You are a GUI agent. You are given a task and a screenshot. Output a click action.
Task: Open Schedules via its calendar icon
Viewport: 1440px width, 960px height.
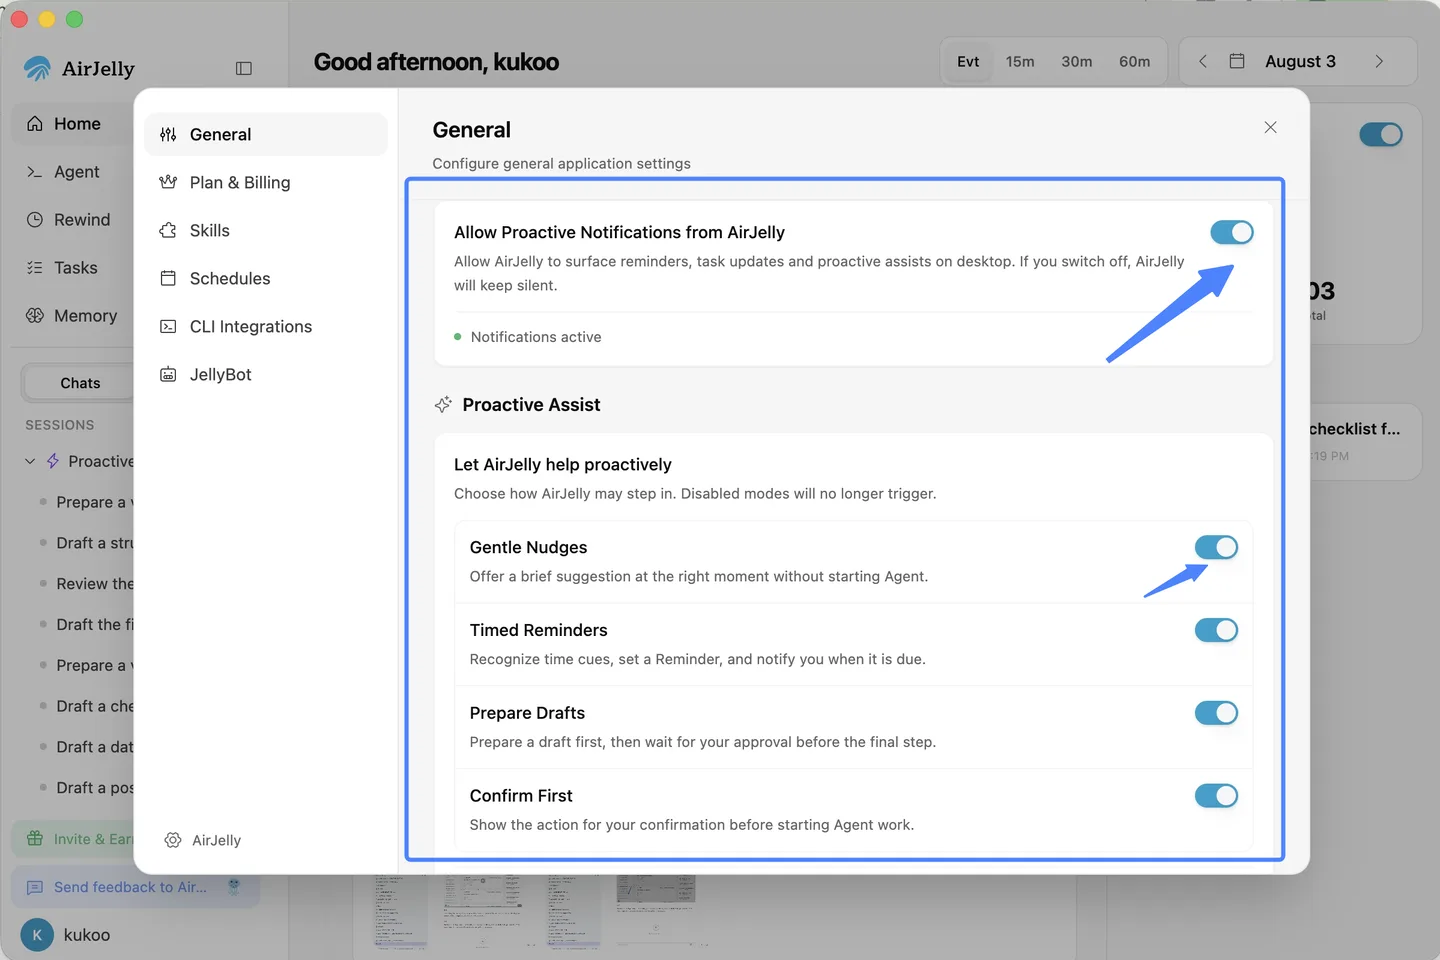point(168,278)
